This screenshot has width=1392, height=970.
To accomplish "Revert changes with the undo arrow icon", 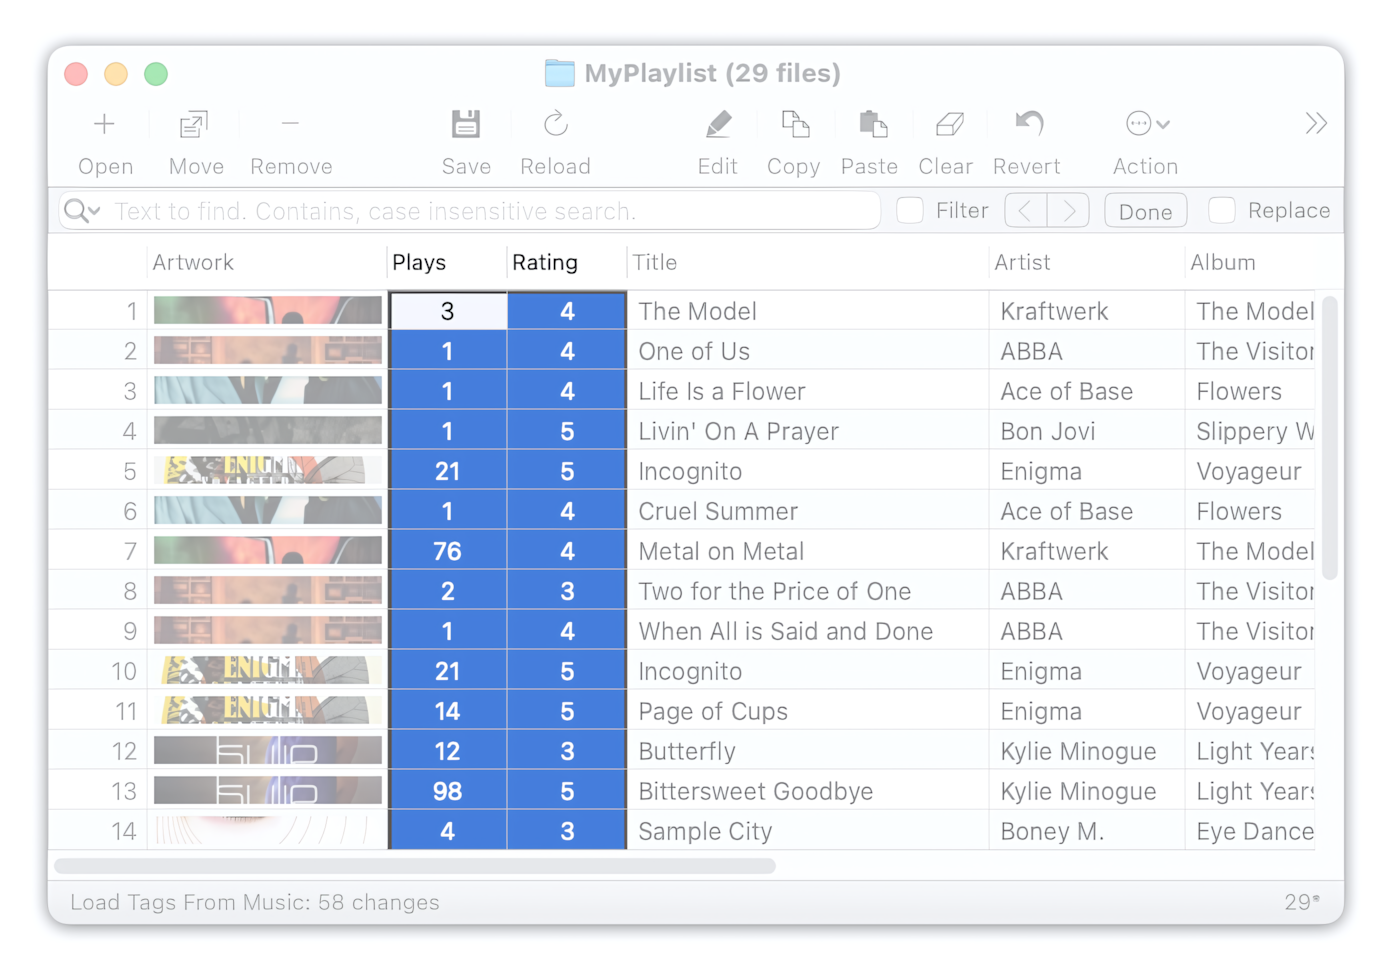I will coord(1029,123).
